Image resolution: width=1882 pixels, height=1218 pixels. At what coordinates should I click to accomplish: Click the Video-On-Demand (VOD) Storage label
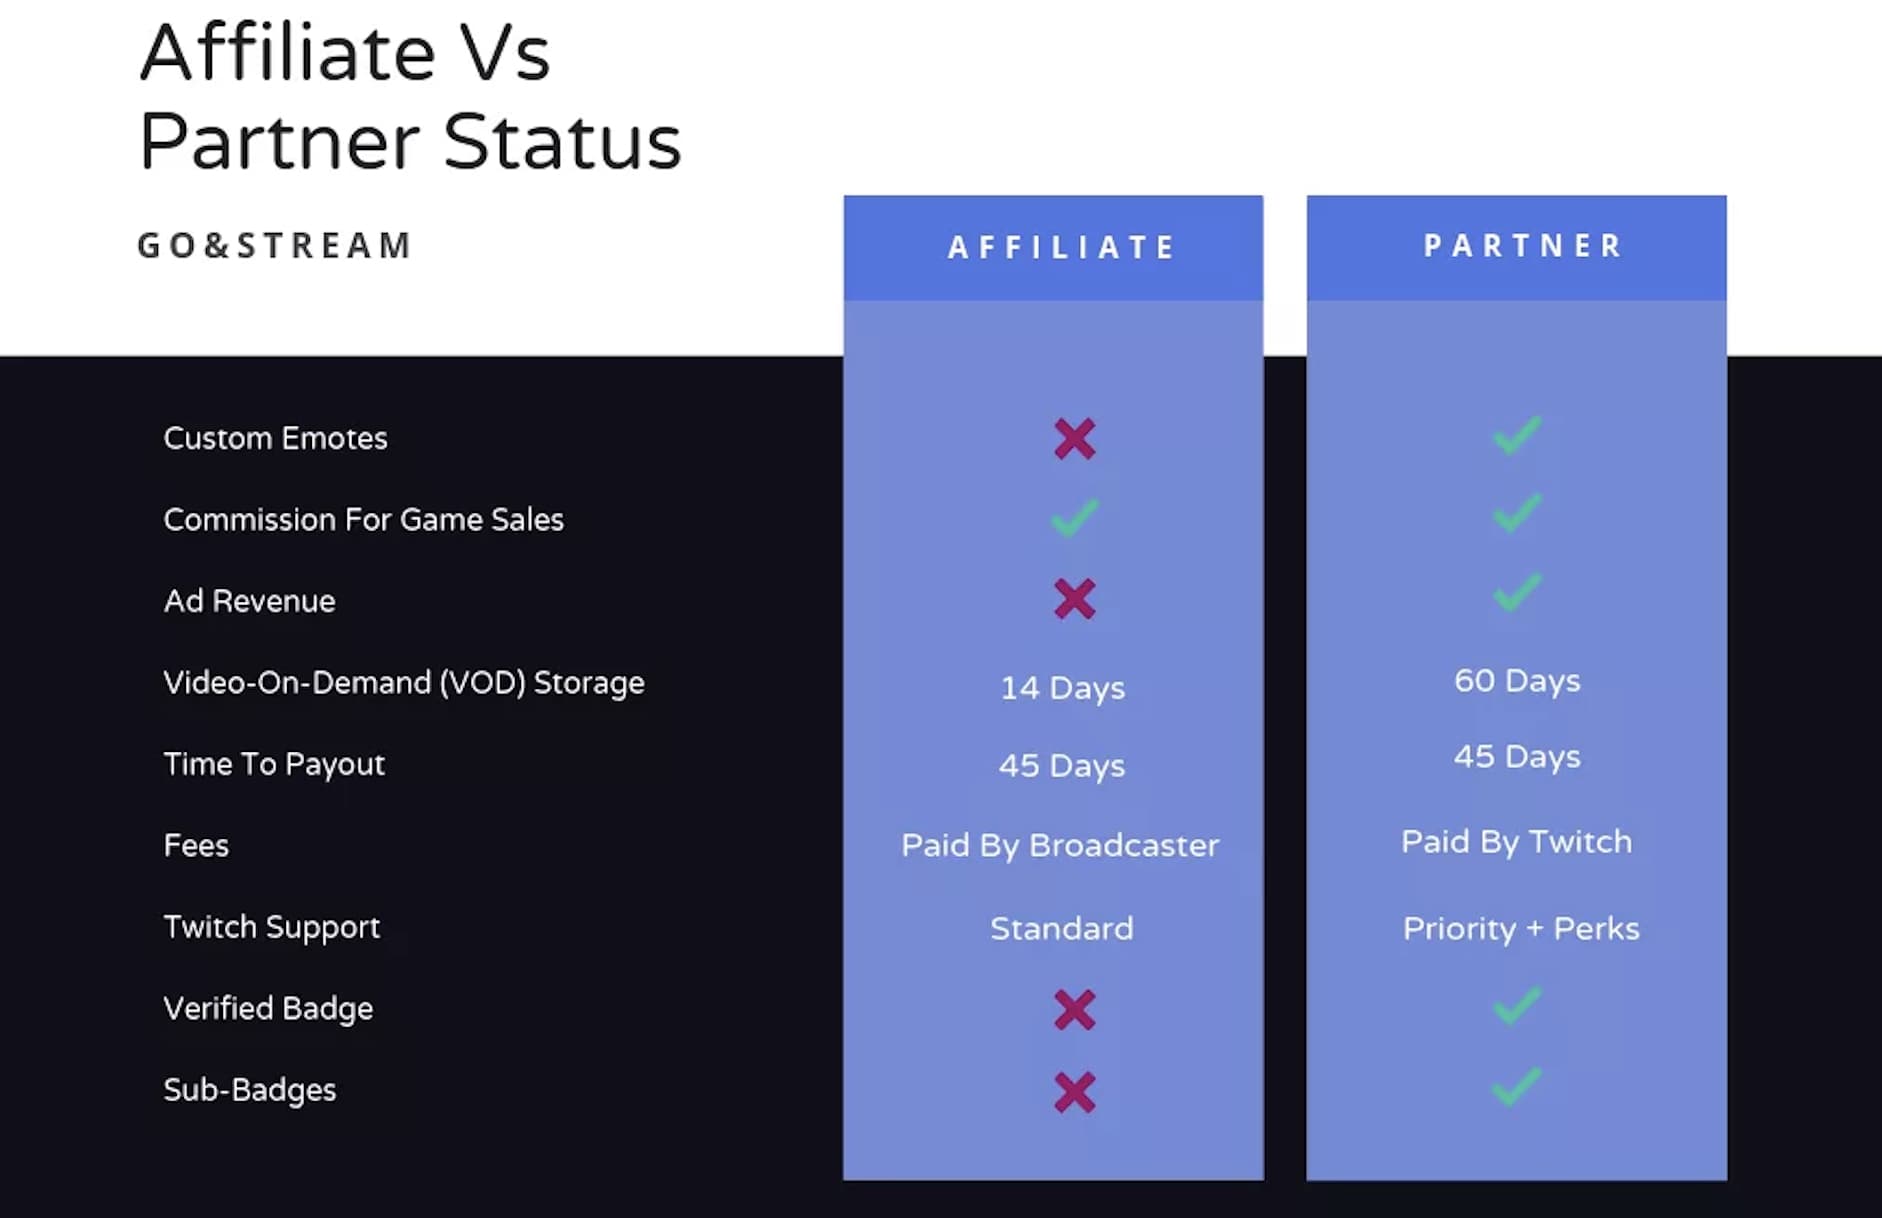click(403, 682)
